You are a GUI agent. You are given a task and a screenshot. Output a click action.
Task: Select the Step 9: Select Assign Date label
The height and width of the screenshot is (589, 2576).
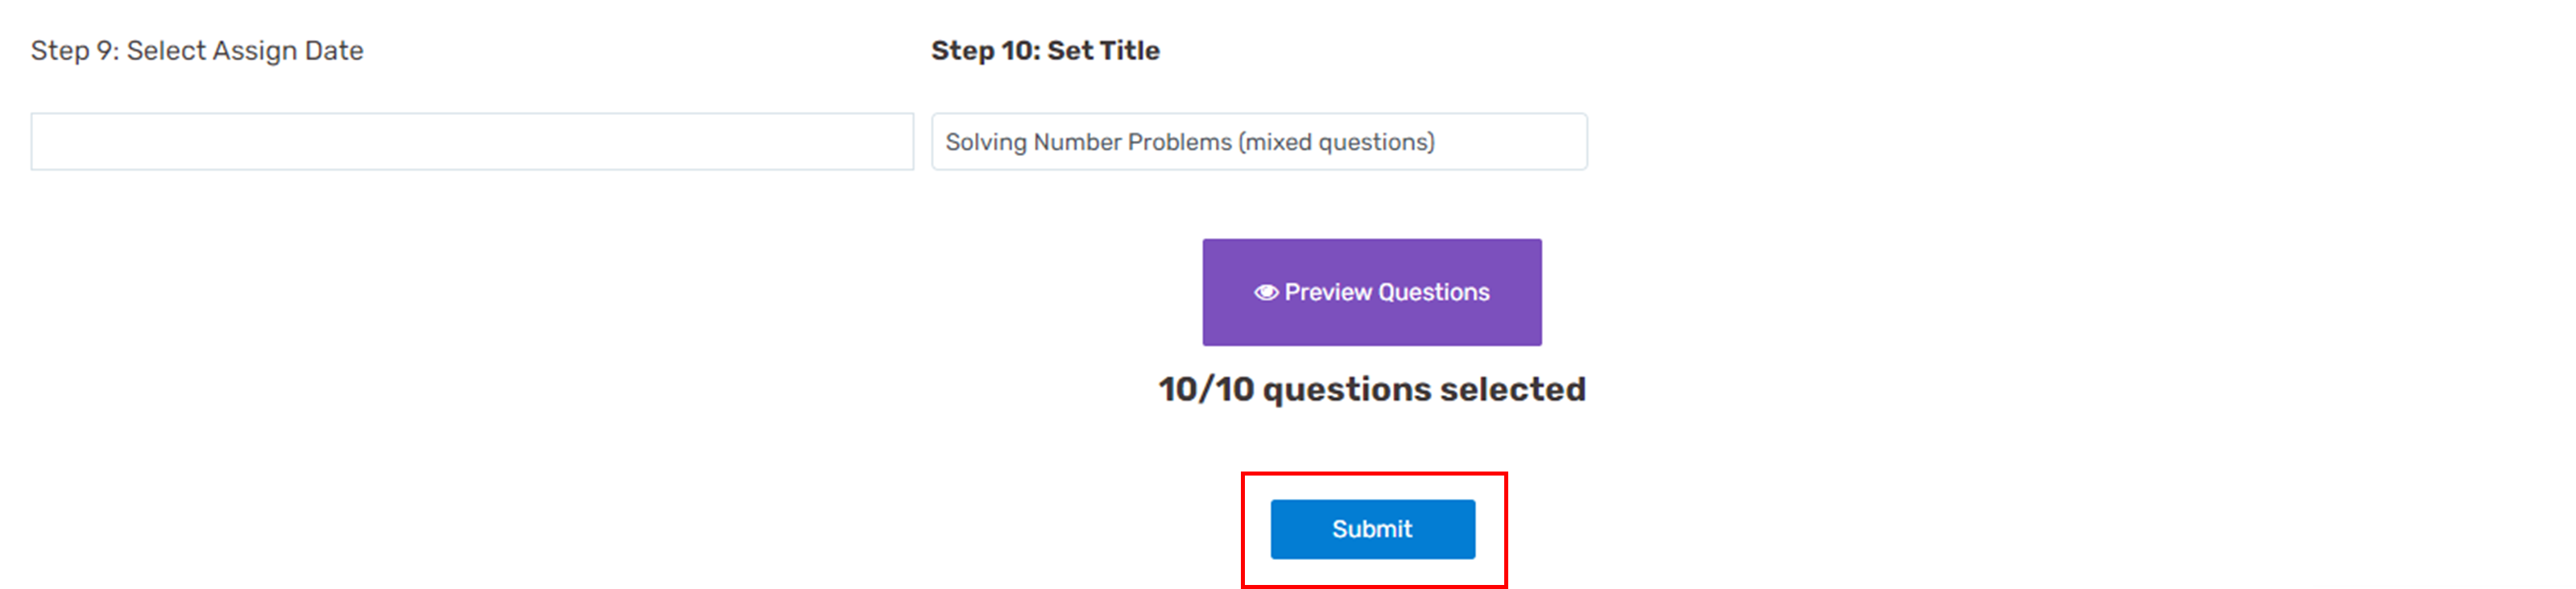pos(197,51)
